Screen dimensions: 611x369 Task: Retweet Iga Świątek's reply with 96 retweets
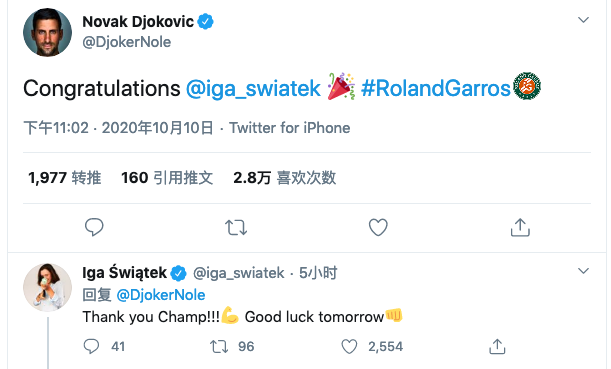point(219,346)
